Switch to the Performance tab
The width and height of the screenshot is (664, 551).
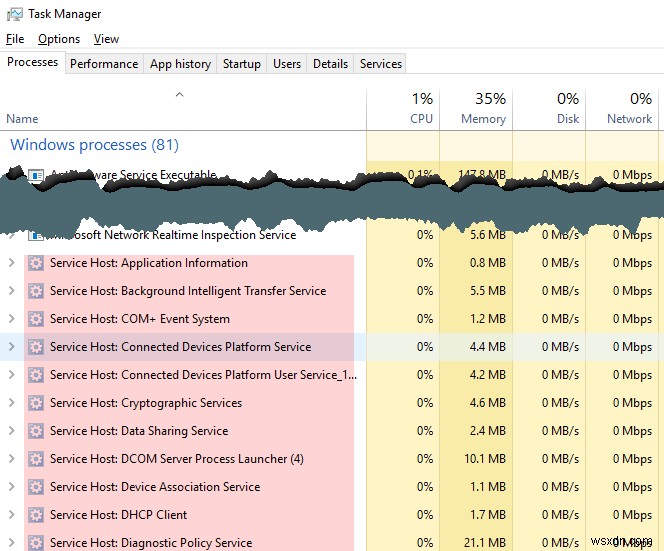[104, 64]
